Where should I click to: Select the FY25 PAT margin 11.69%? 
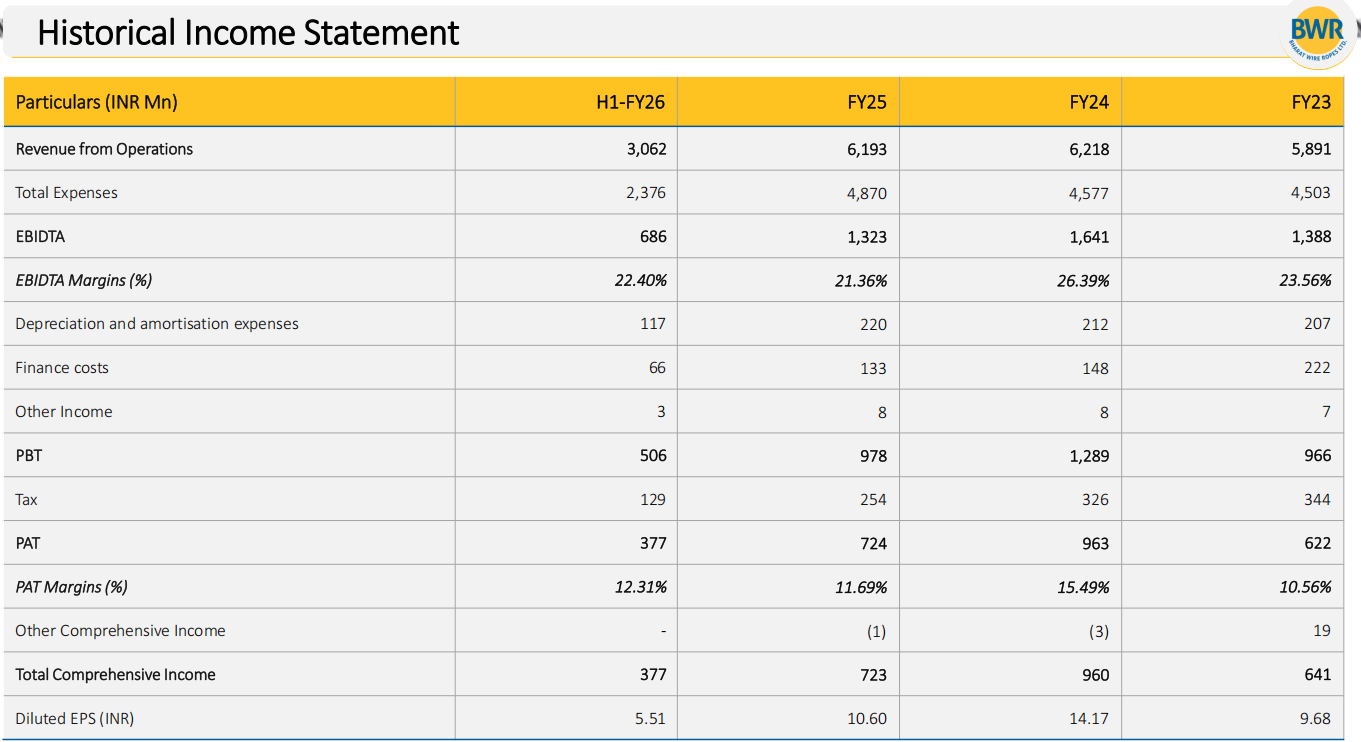860,588
